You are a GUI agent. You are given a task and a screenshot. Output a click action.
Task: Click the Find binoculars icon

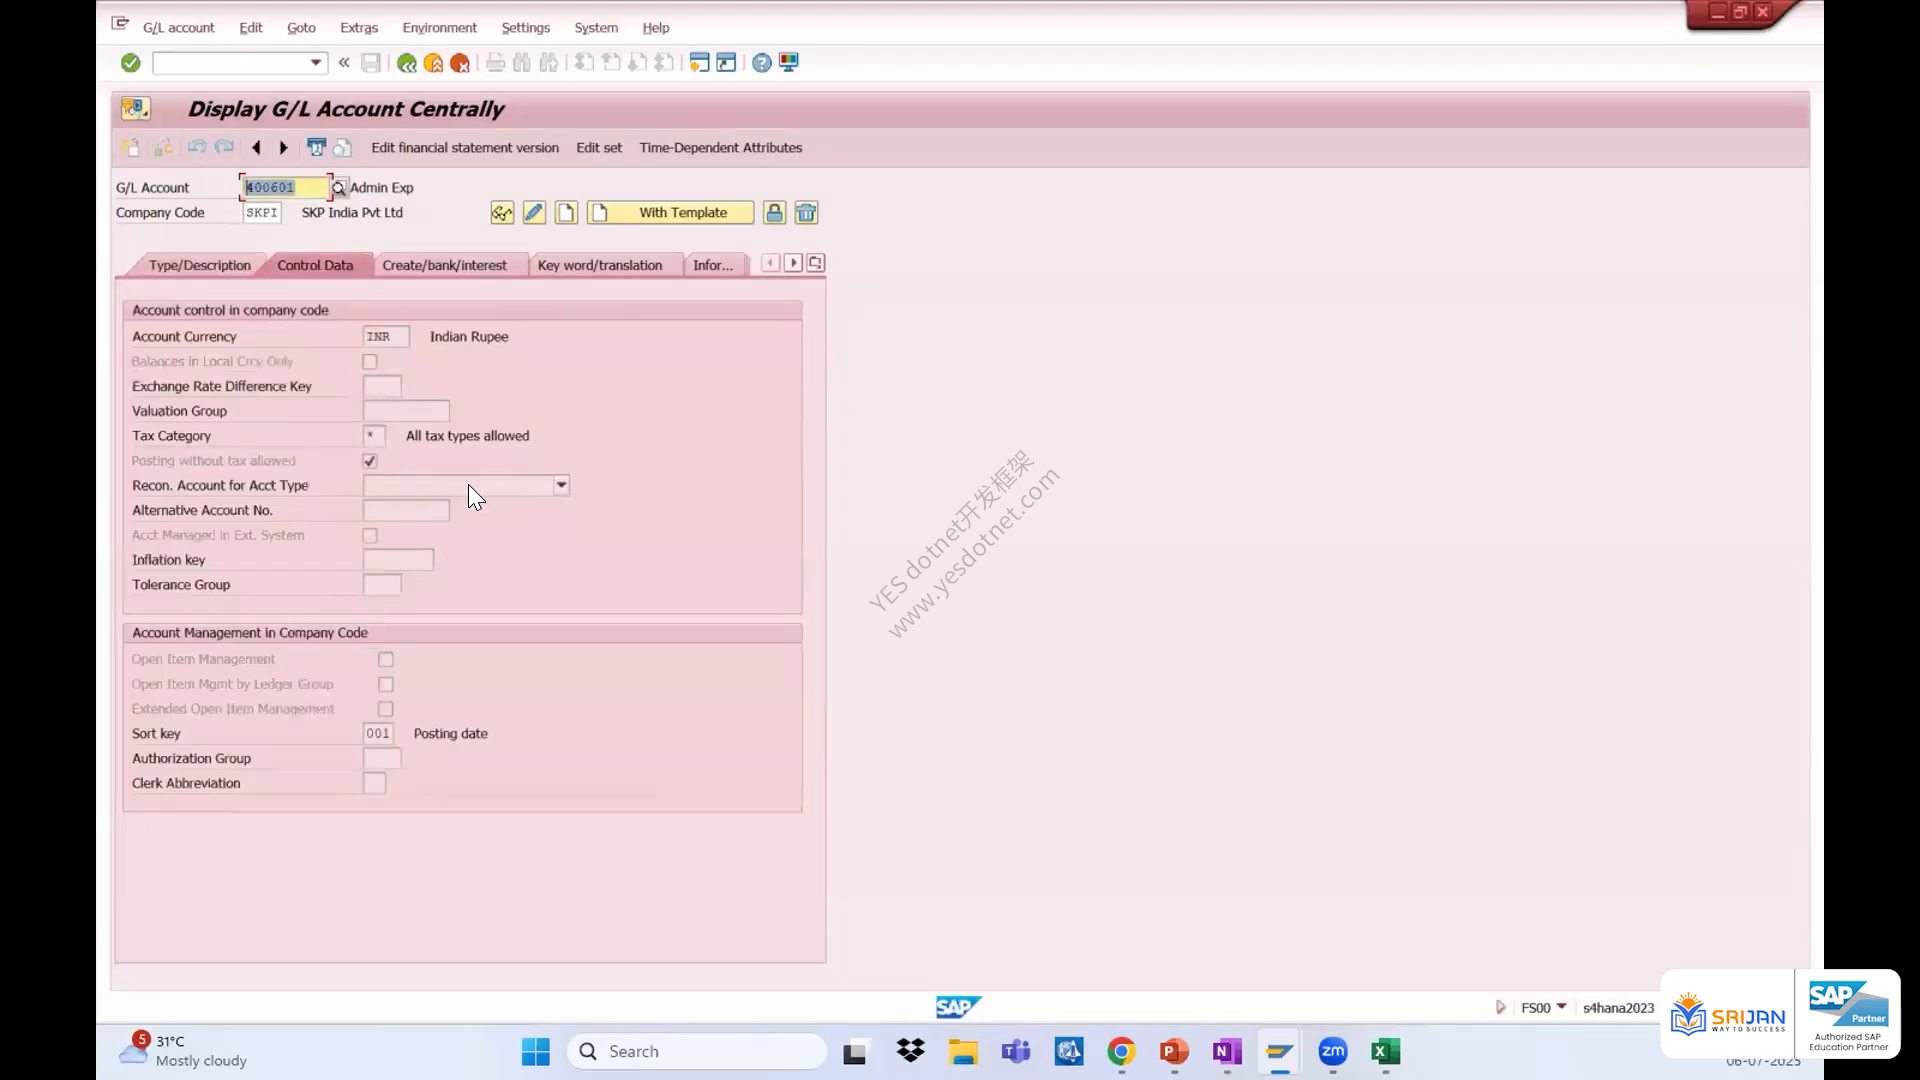click(522, 63)
